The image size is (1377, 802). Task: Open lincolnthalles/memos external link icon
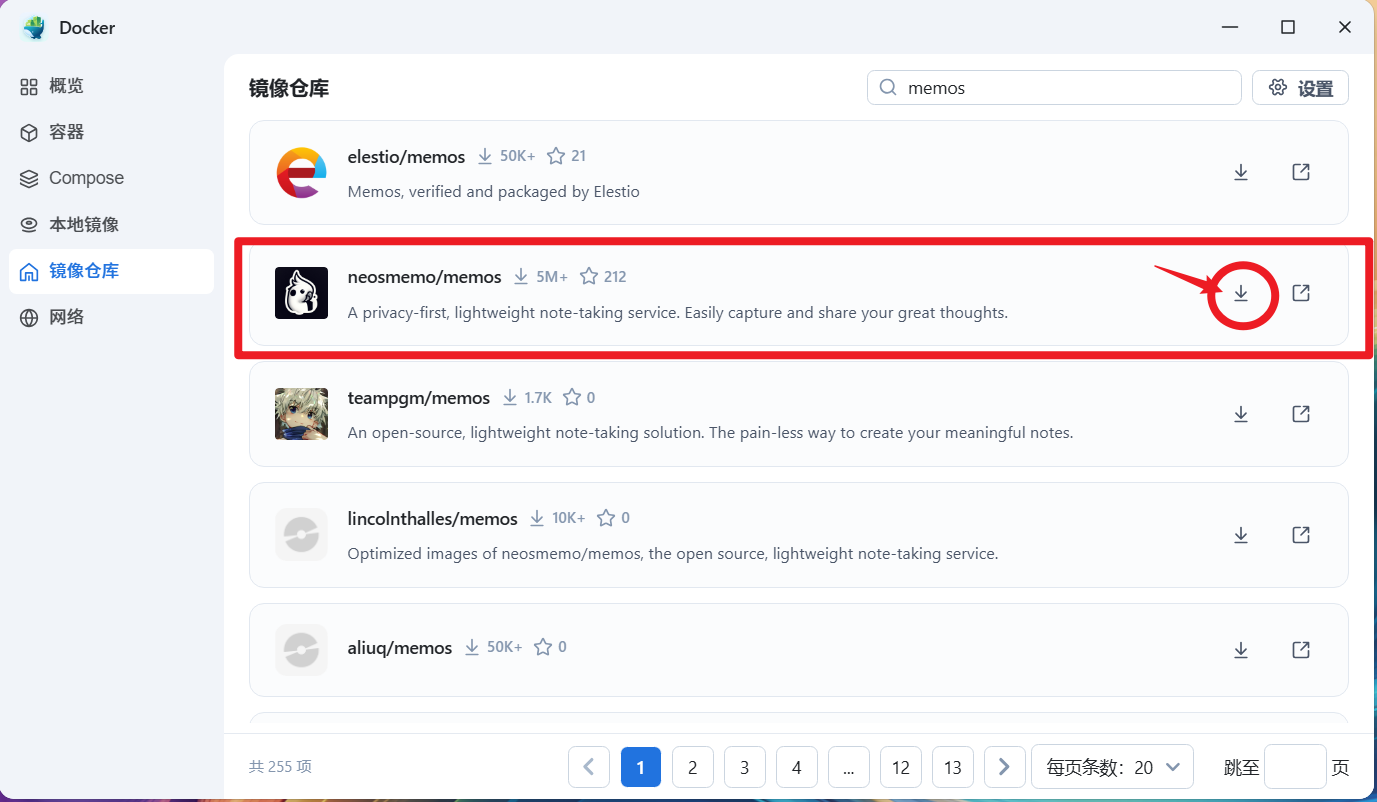[x=1301, y=535]
